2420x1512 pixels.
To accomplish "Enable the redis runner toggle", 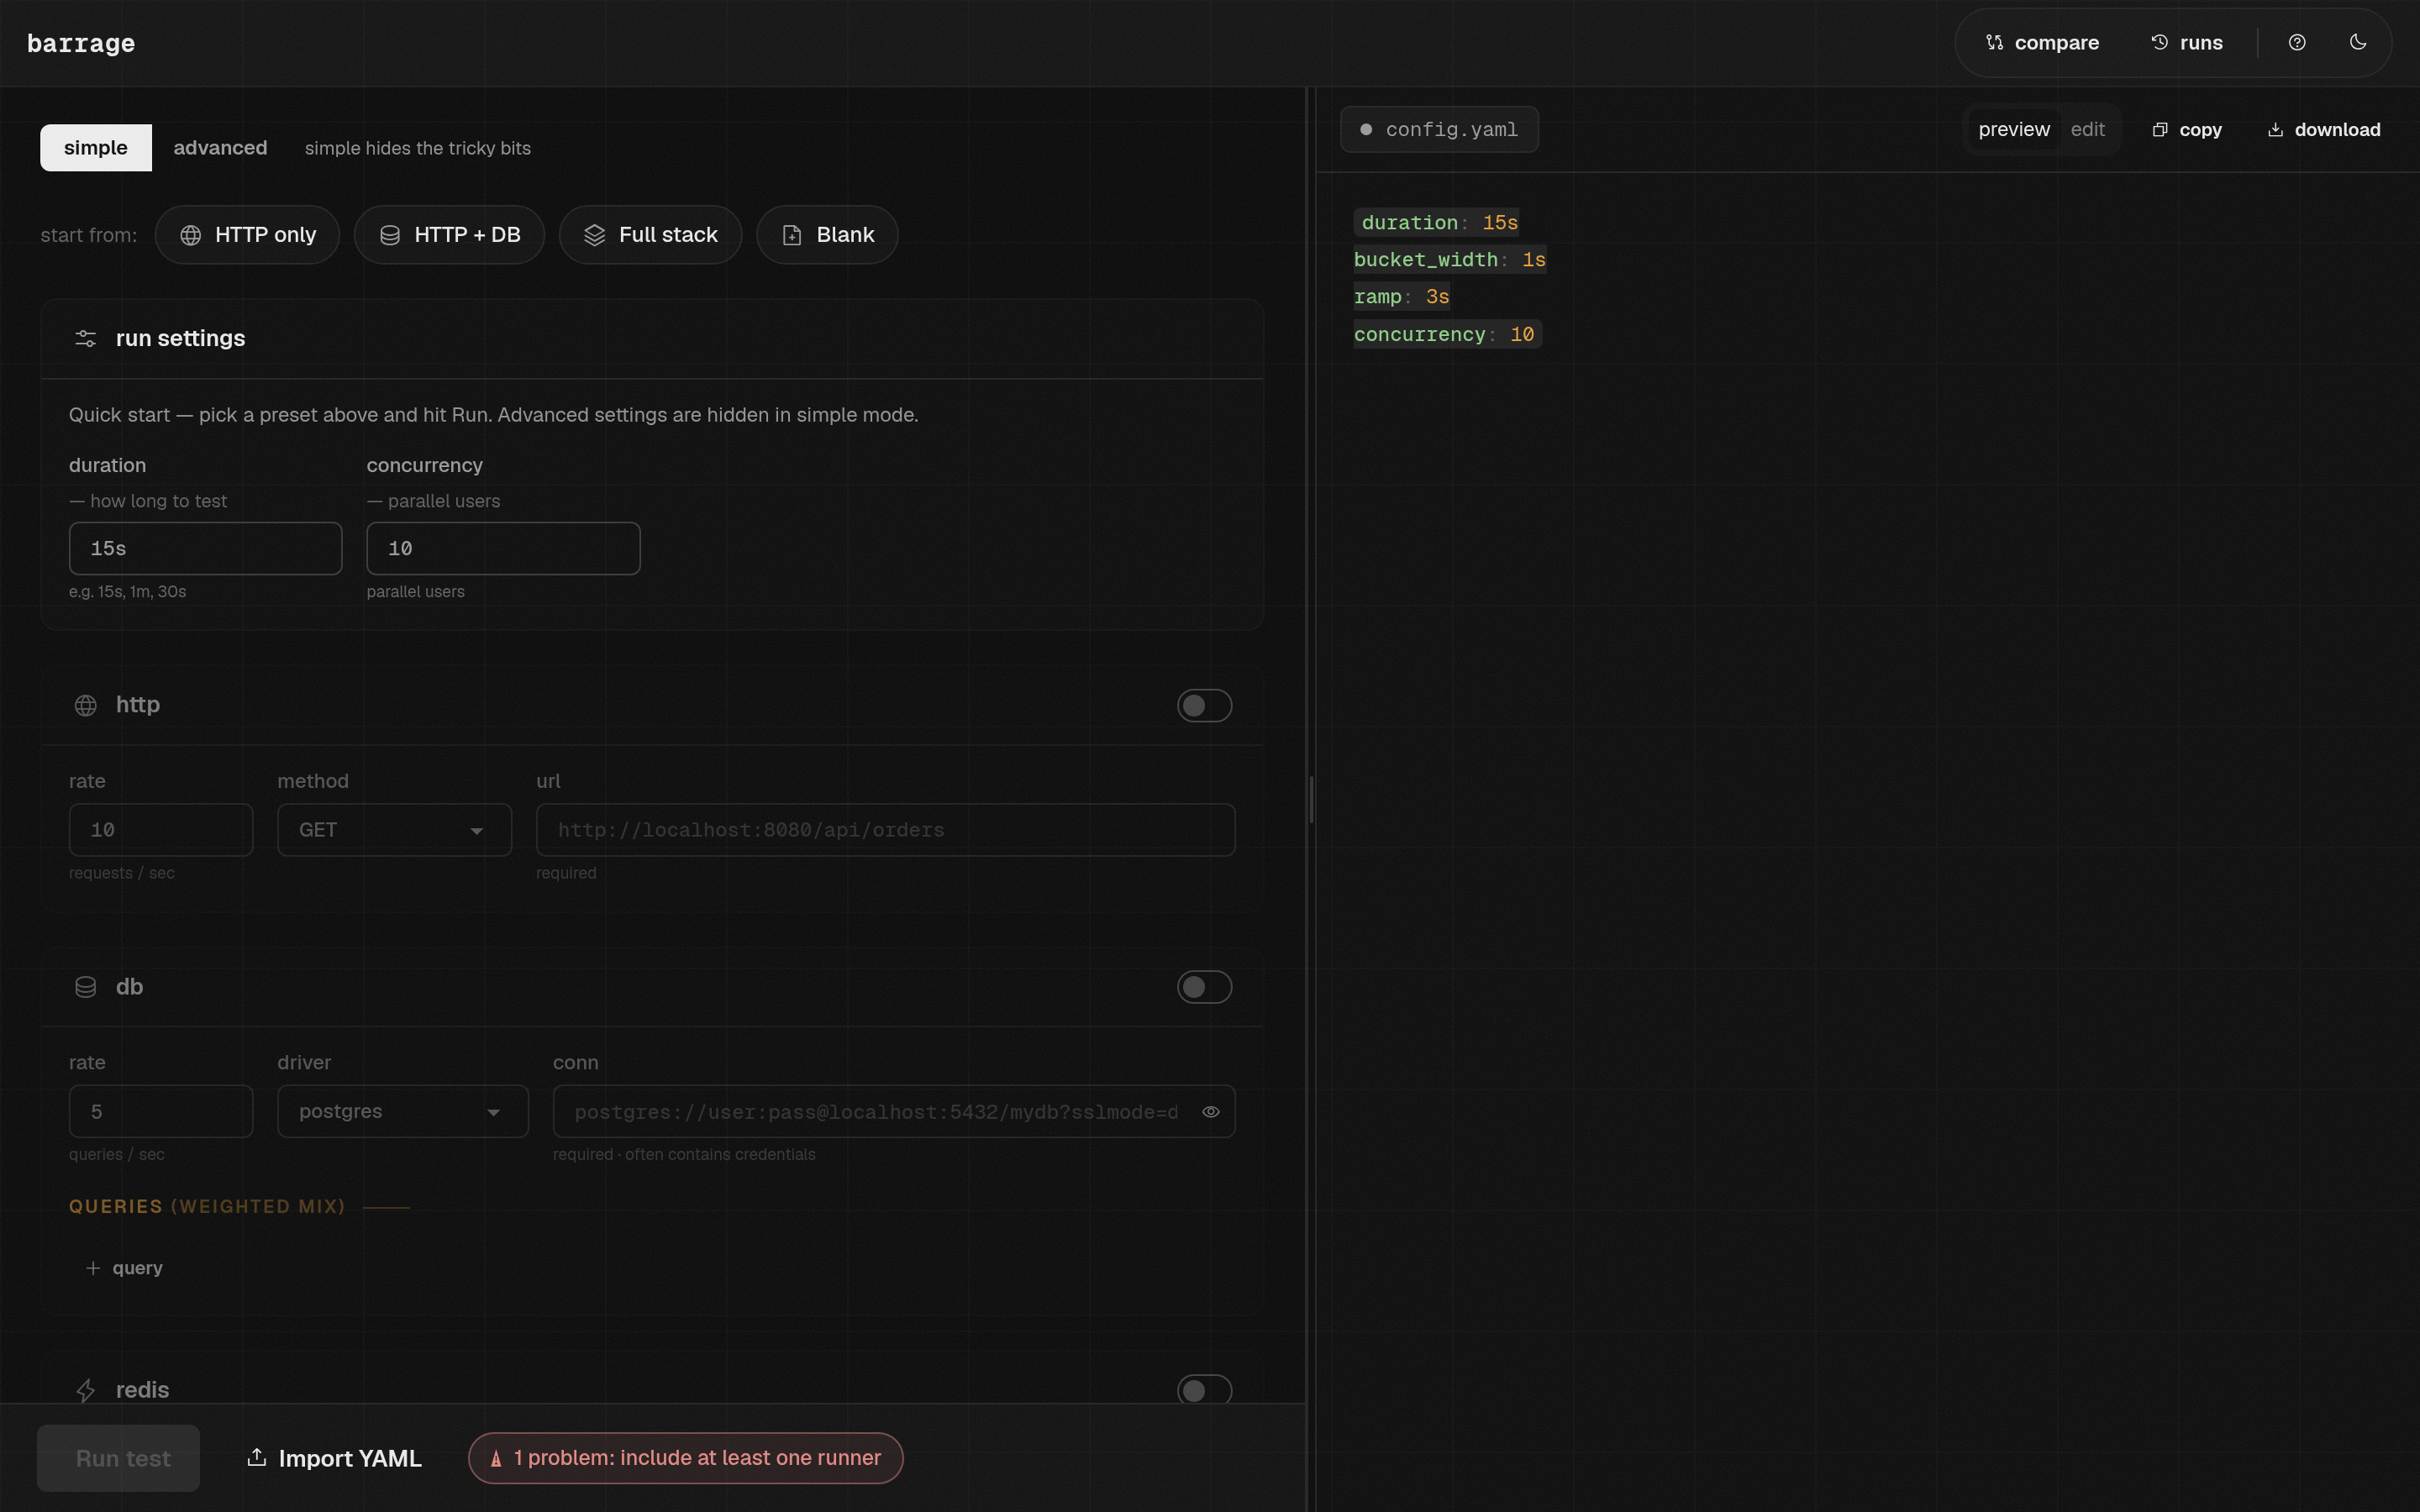I will [x=1204, y=1390].
